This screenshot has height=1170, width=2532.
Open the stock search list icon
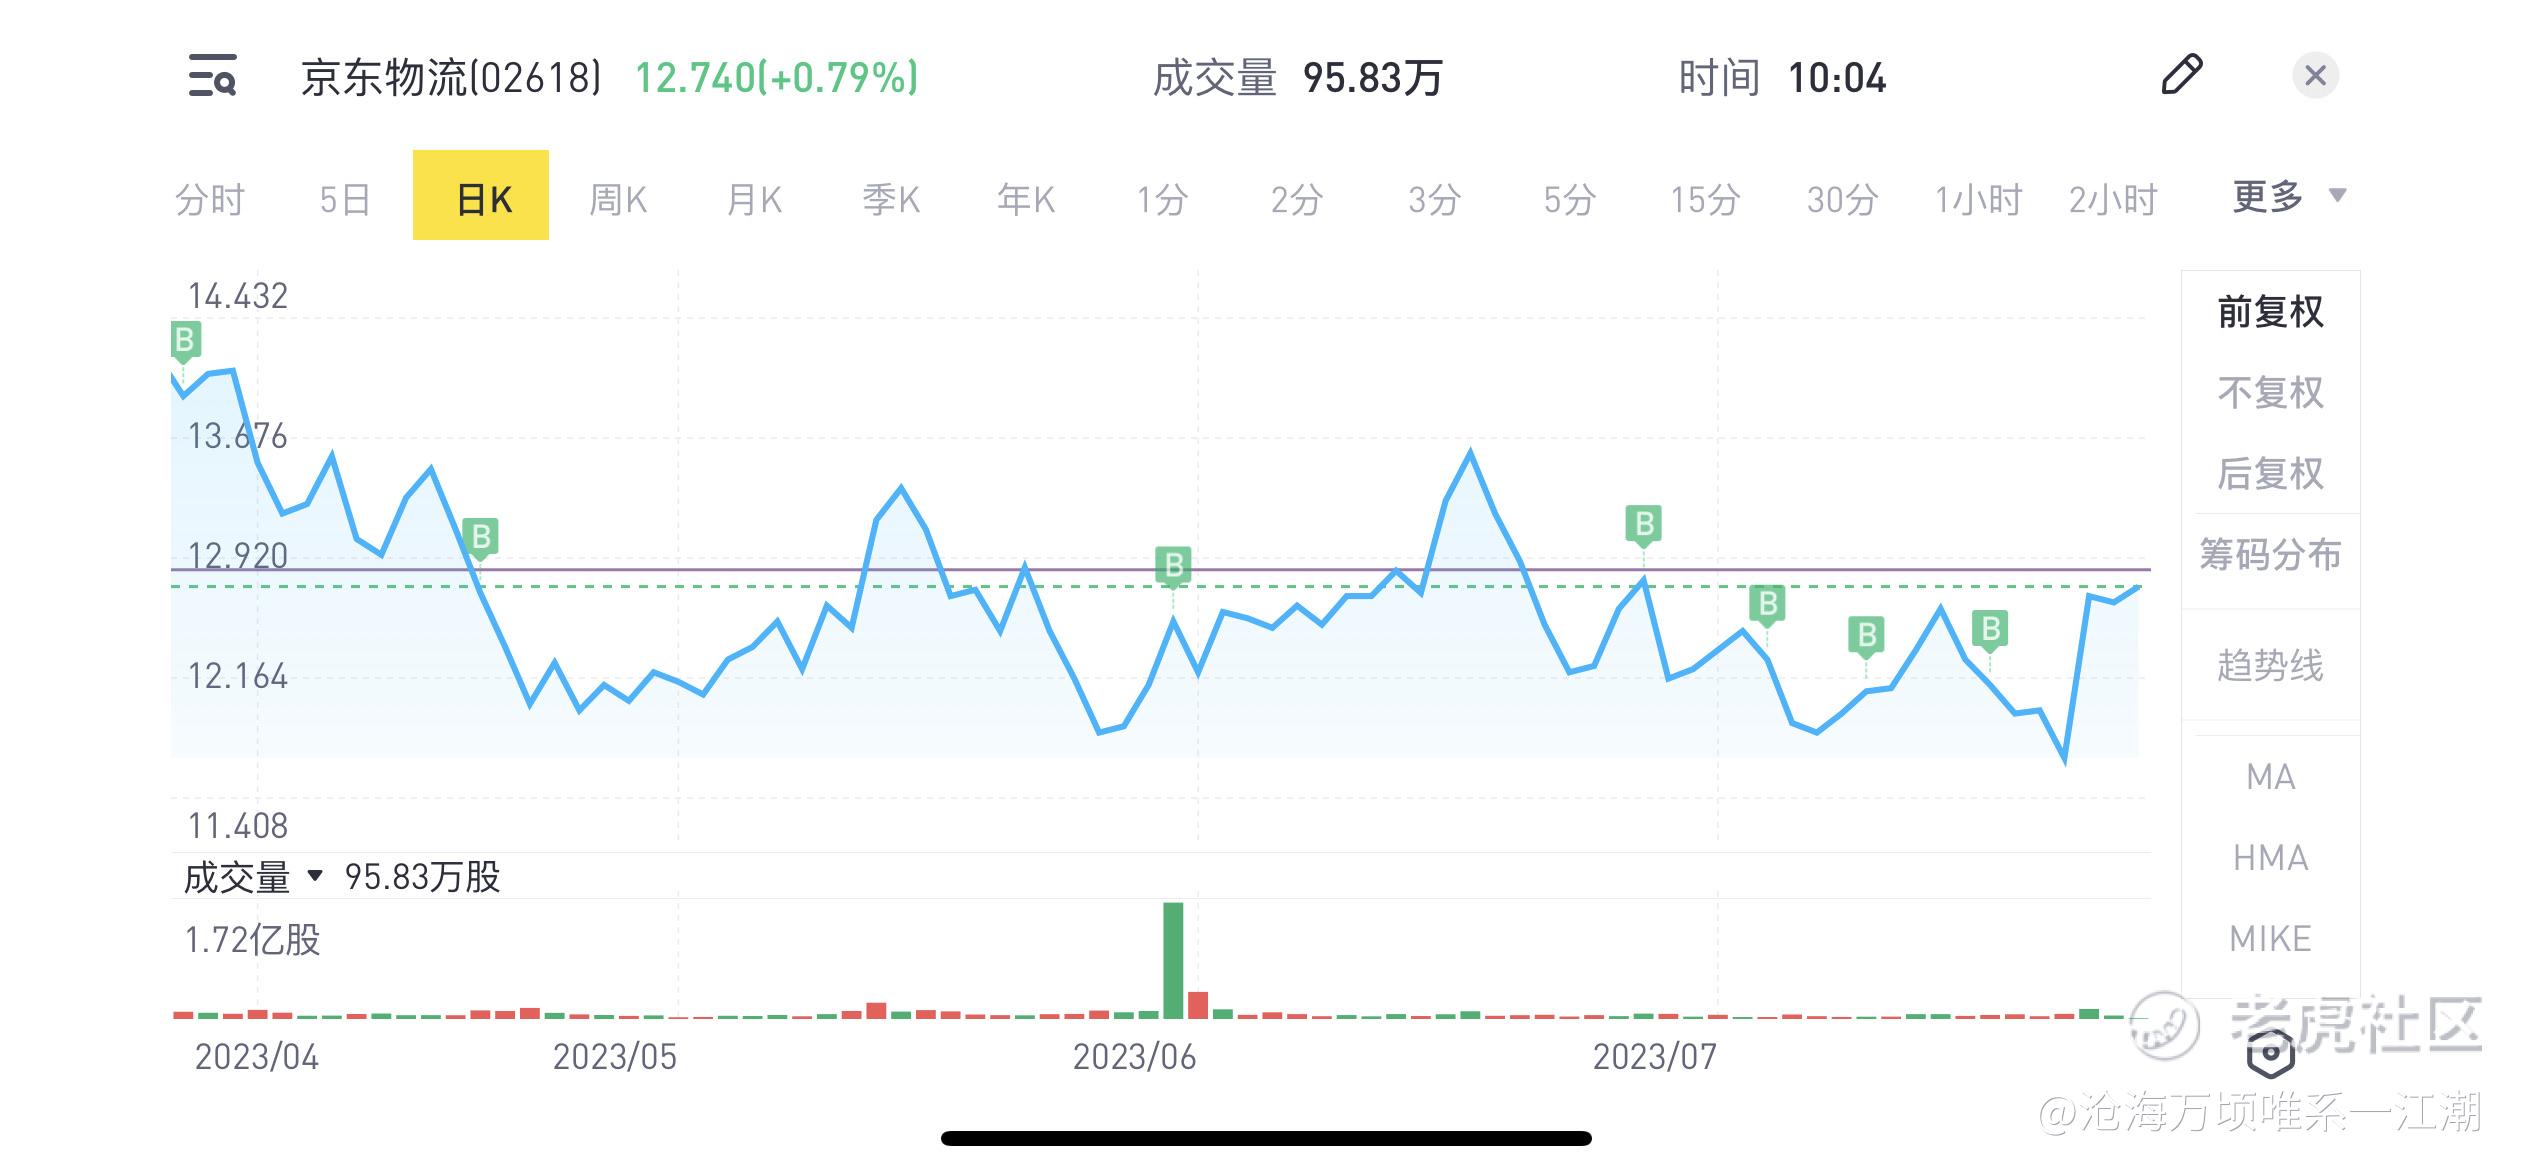213,76
